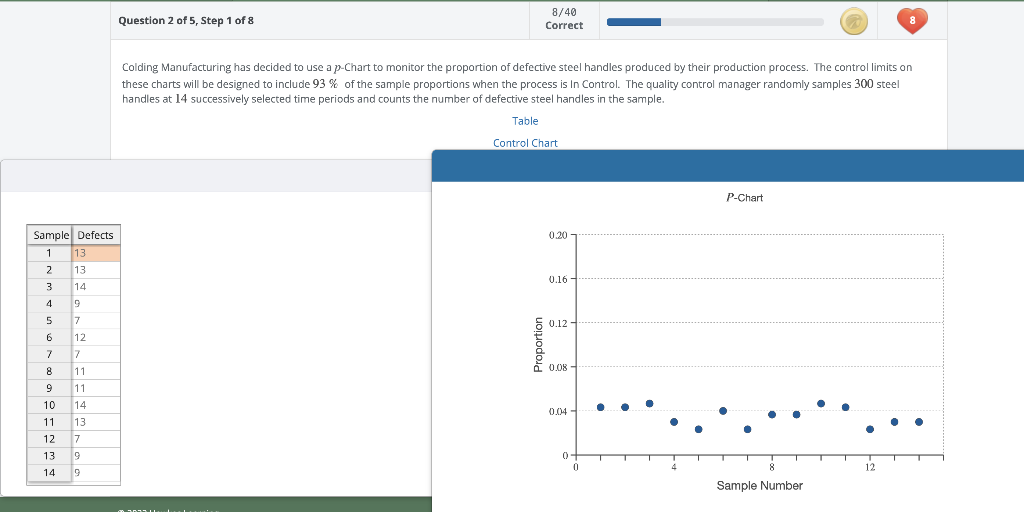Click the 8/40 Correct score text

coord(564,19)
